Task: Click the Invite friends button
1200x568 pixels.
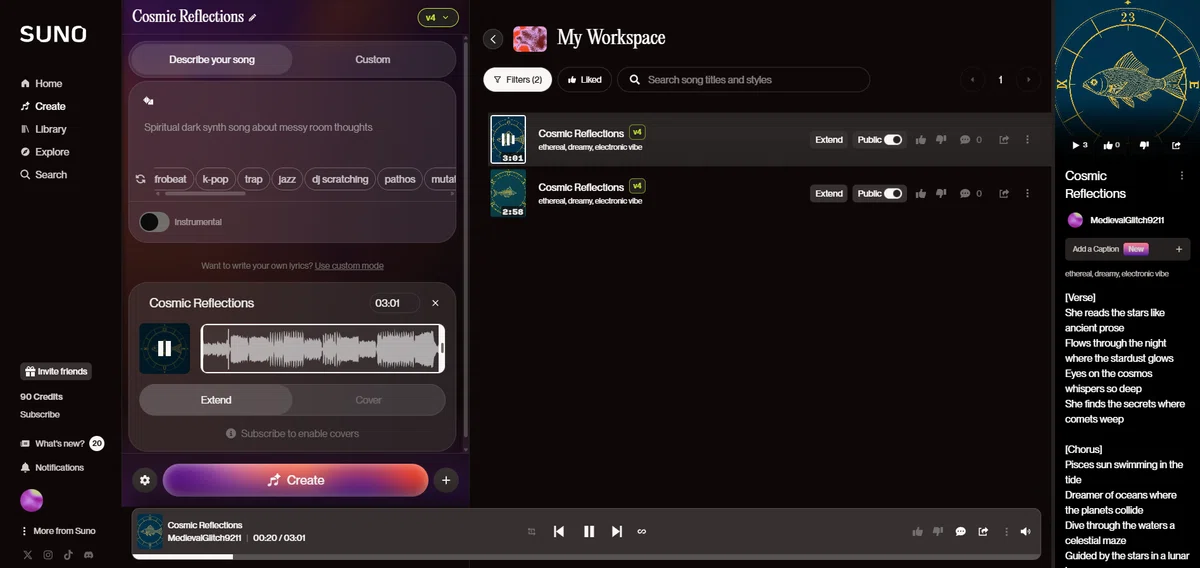Action: [x=56, y=372]
